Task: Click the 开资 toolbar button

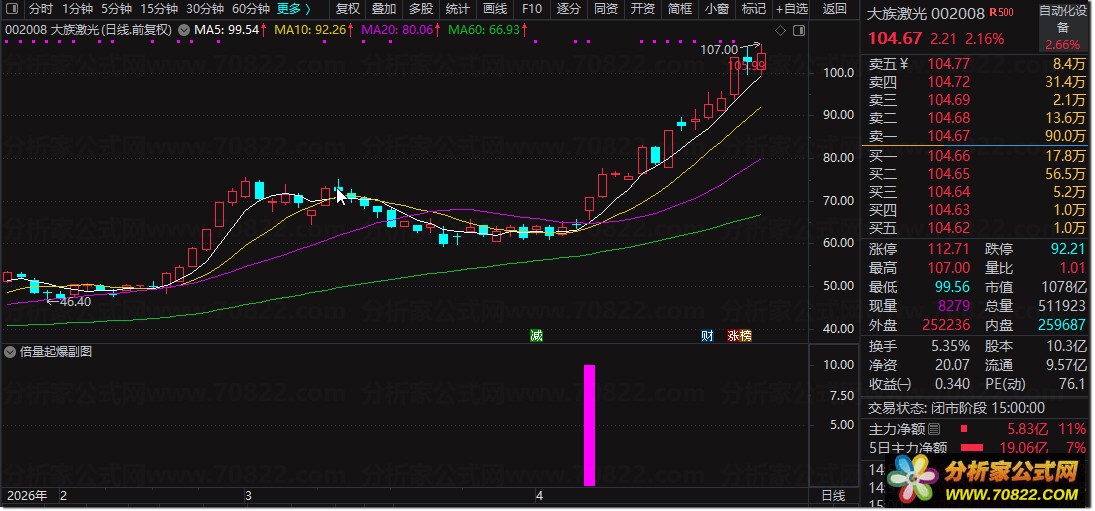Action: (642, 9)
